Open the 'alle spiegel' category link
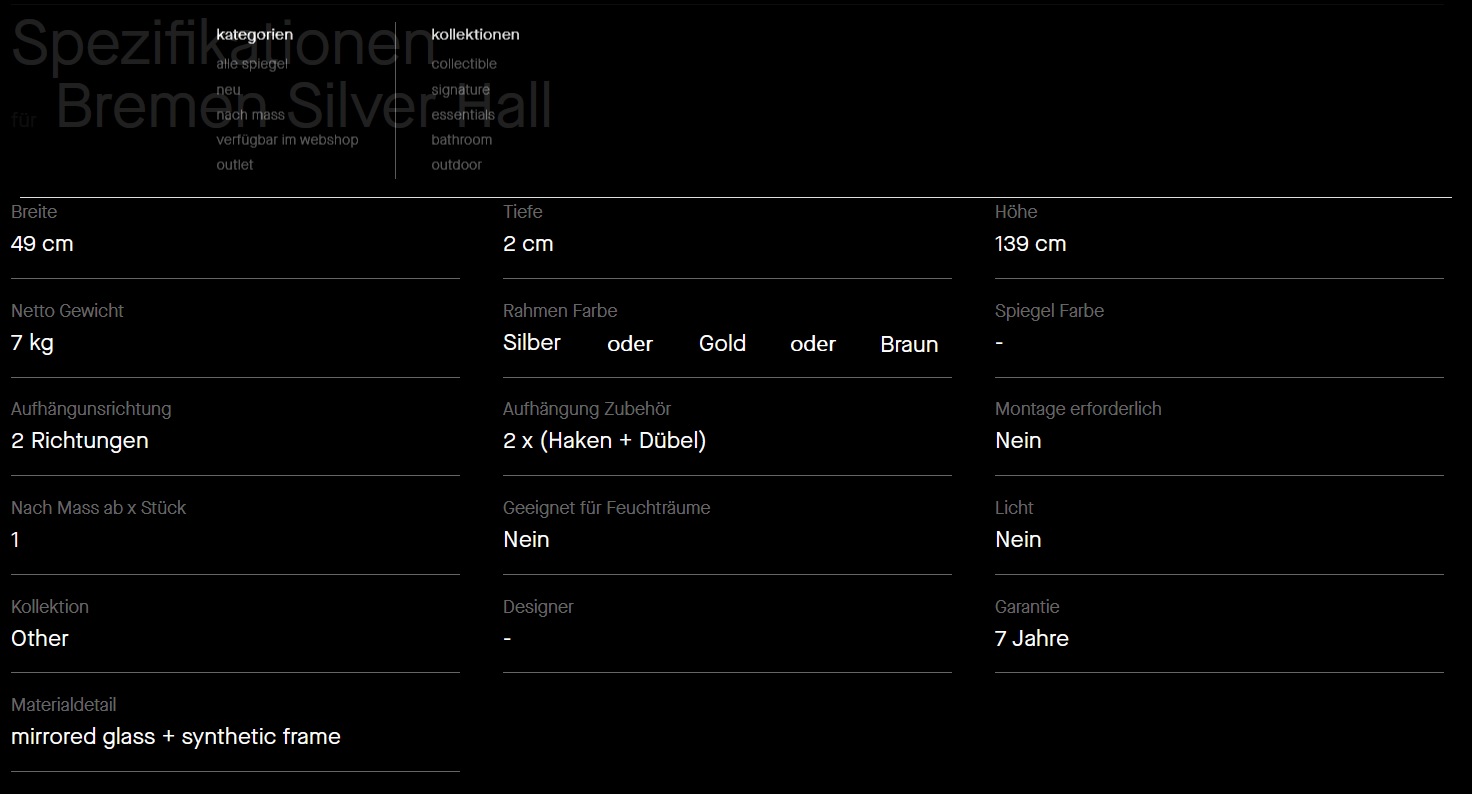Screen dimensions: 1472x794 pos(252,64)
